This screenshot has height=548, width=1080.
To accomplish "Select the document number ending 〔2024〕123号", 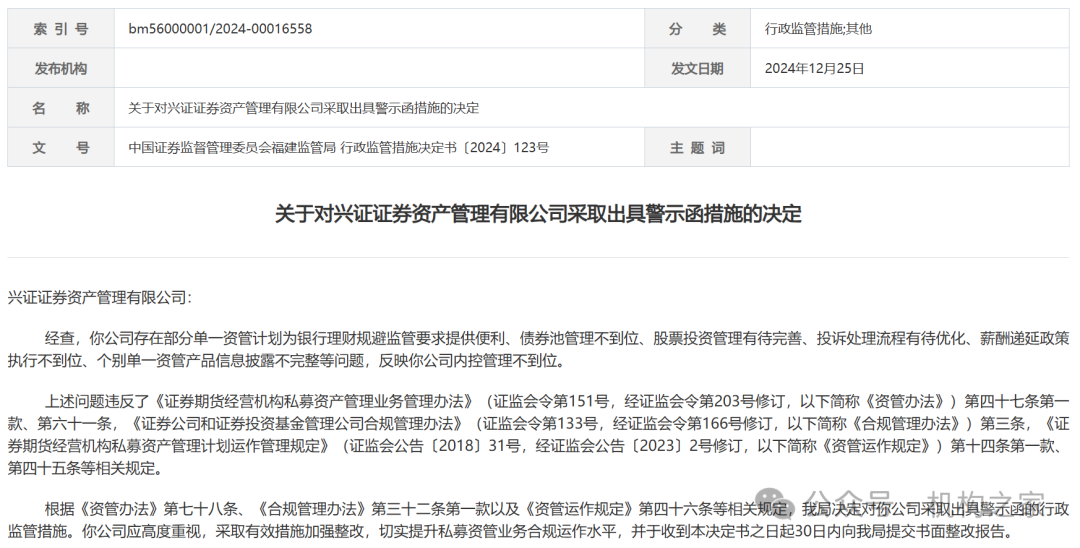I will coord(338,147).
